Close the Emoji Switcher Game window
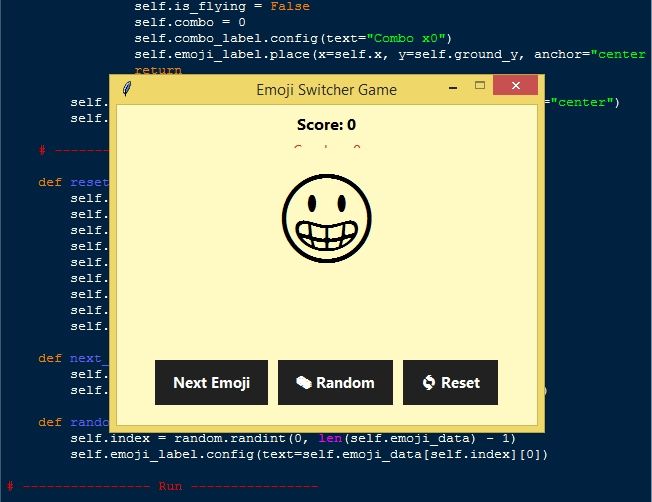This screenshot has width=652, height=502. [x=517, y=86]
